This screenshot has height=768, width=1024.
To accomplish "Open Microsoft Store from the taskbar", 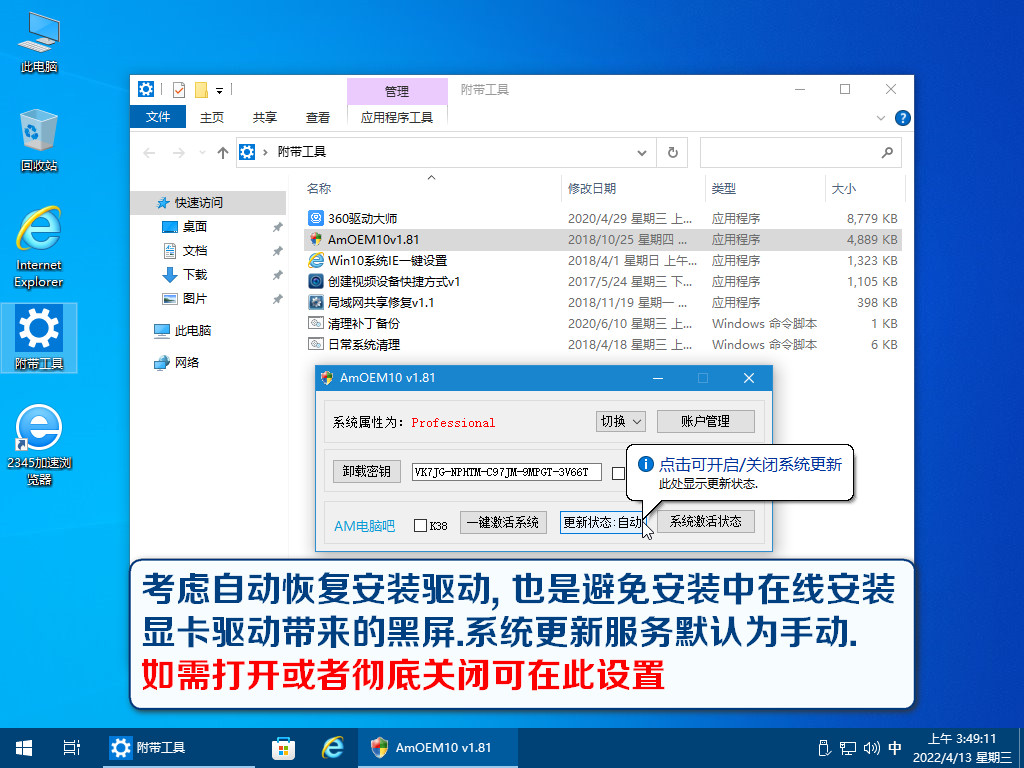I will (x=283, y=748).
